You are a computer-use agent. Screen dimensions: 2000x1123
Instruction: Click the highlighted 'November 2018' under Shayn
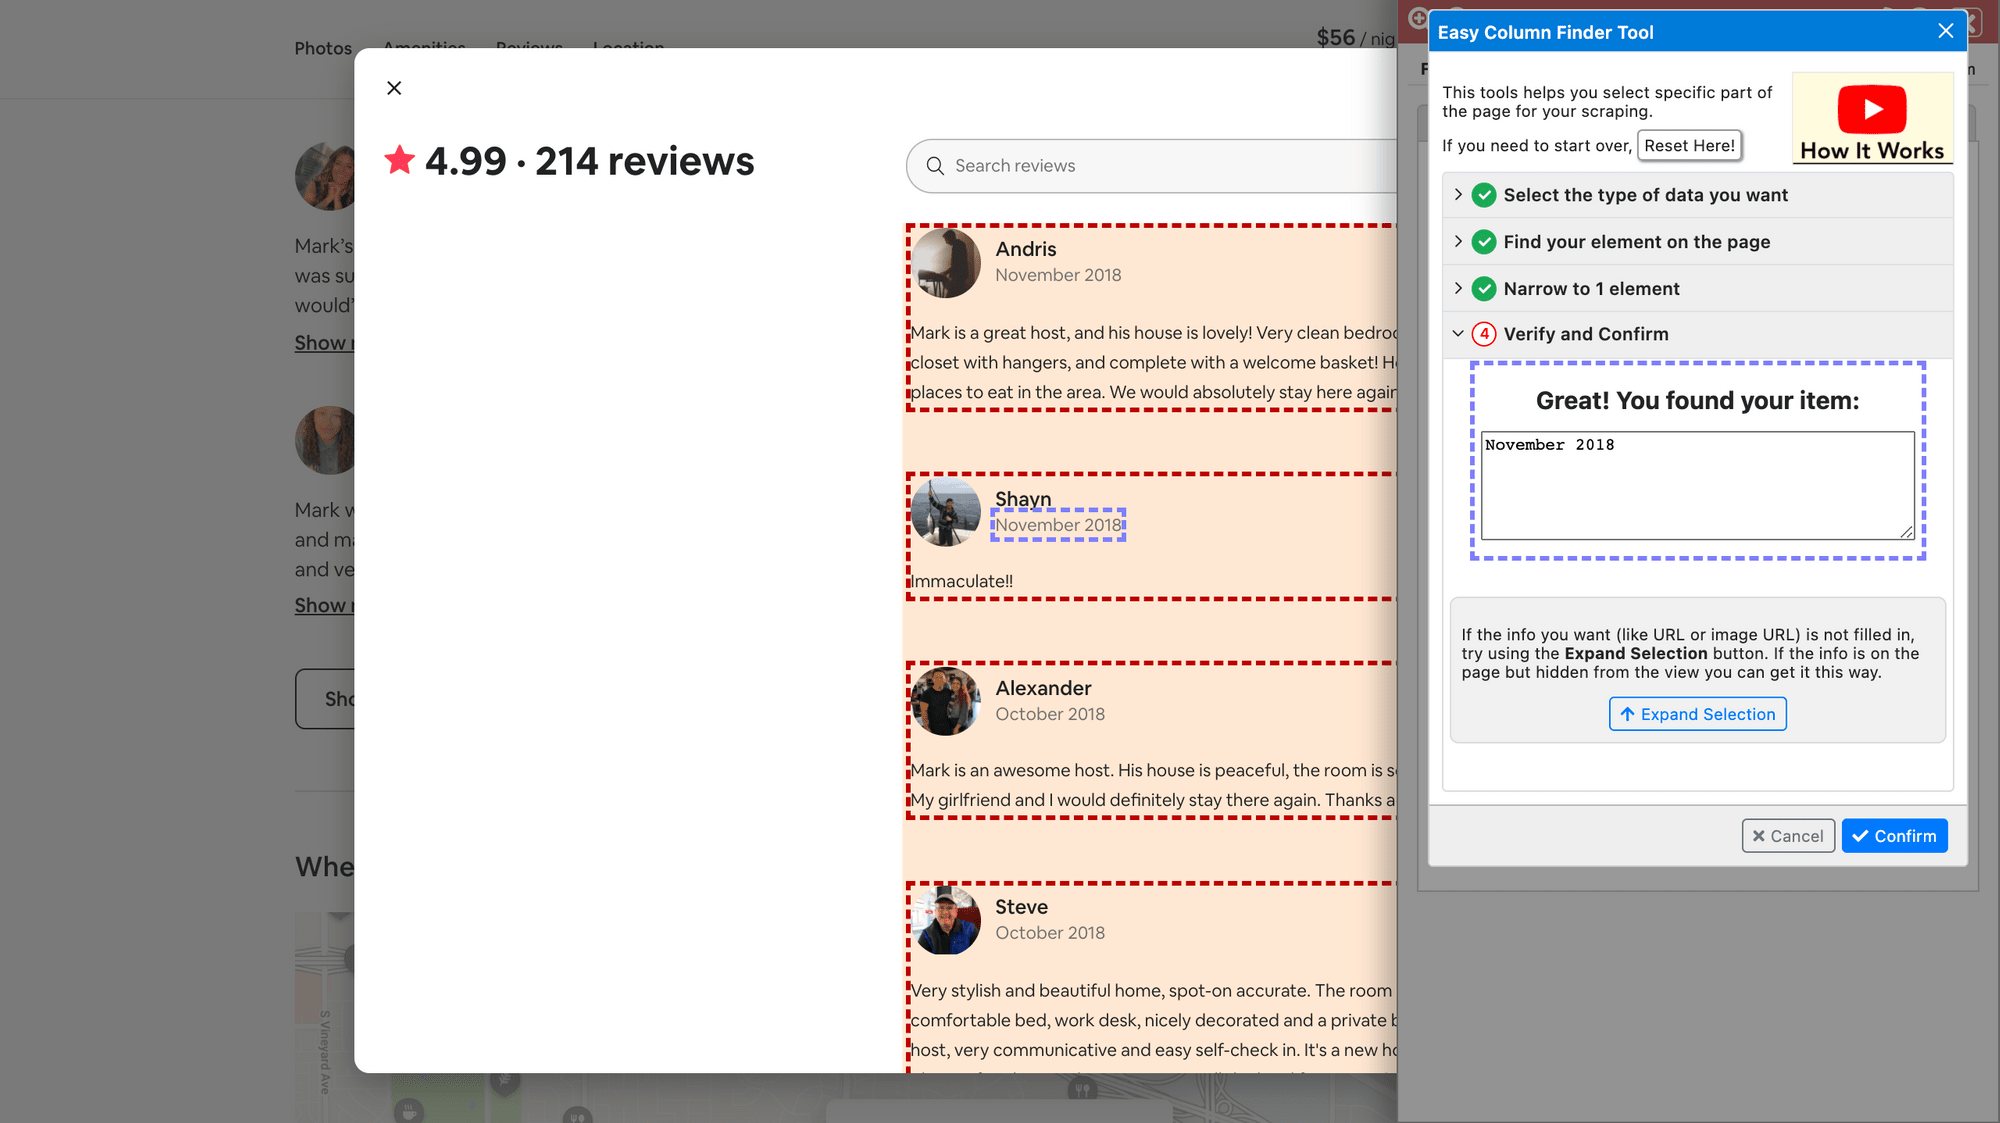[1058, 525]
